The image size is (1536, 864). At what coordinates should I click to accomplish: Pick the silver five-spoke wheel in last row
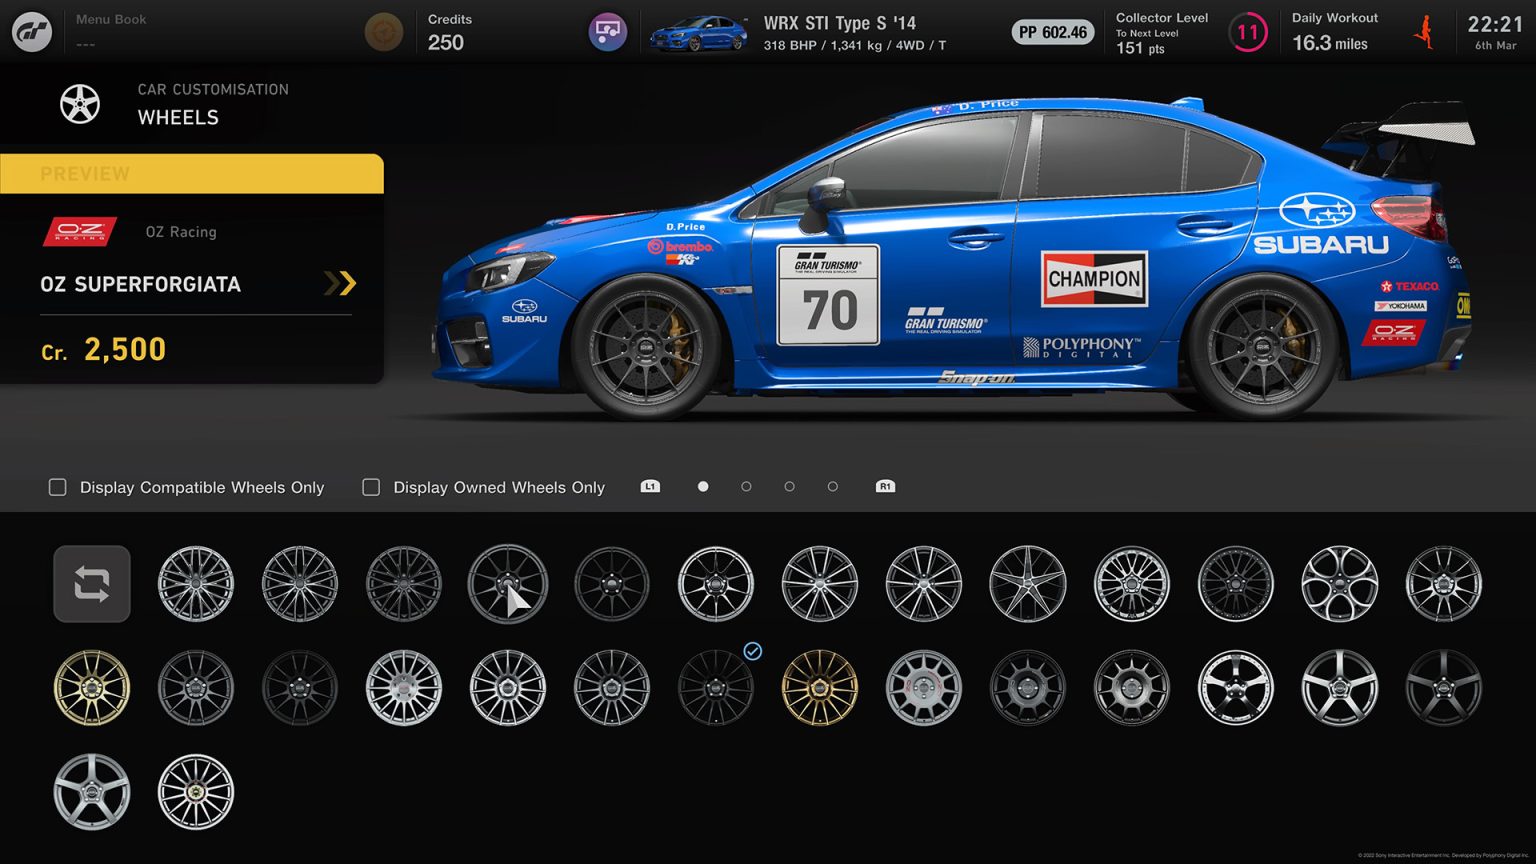tap(92, 792)
